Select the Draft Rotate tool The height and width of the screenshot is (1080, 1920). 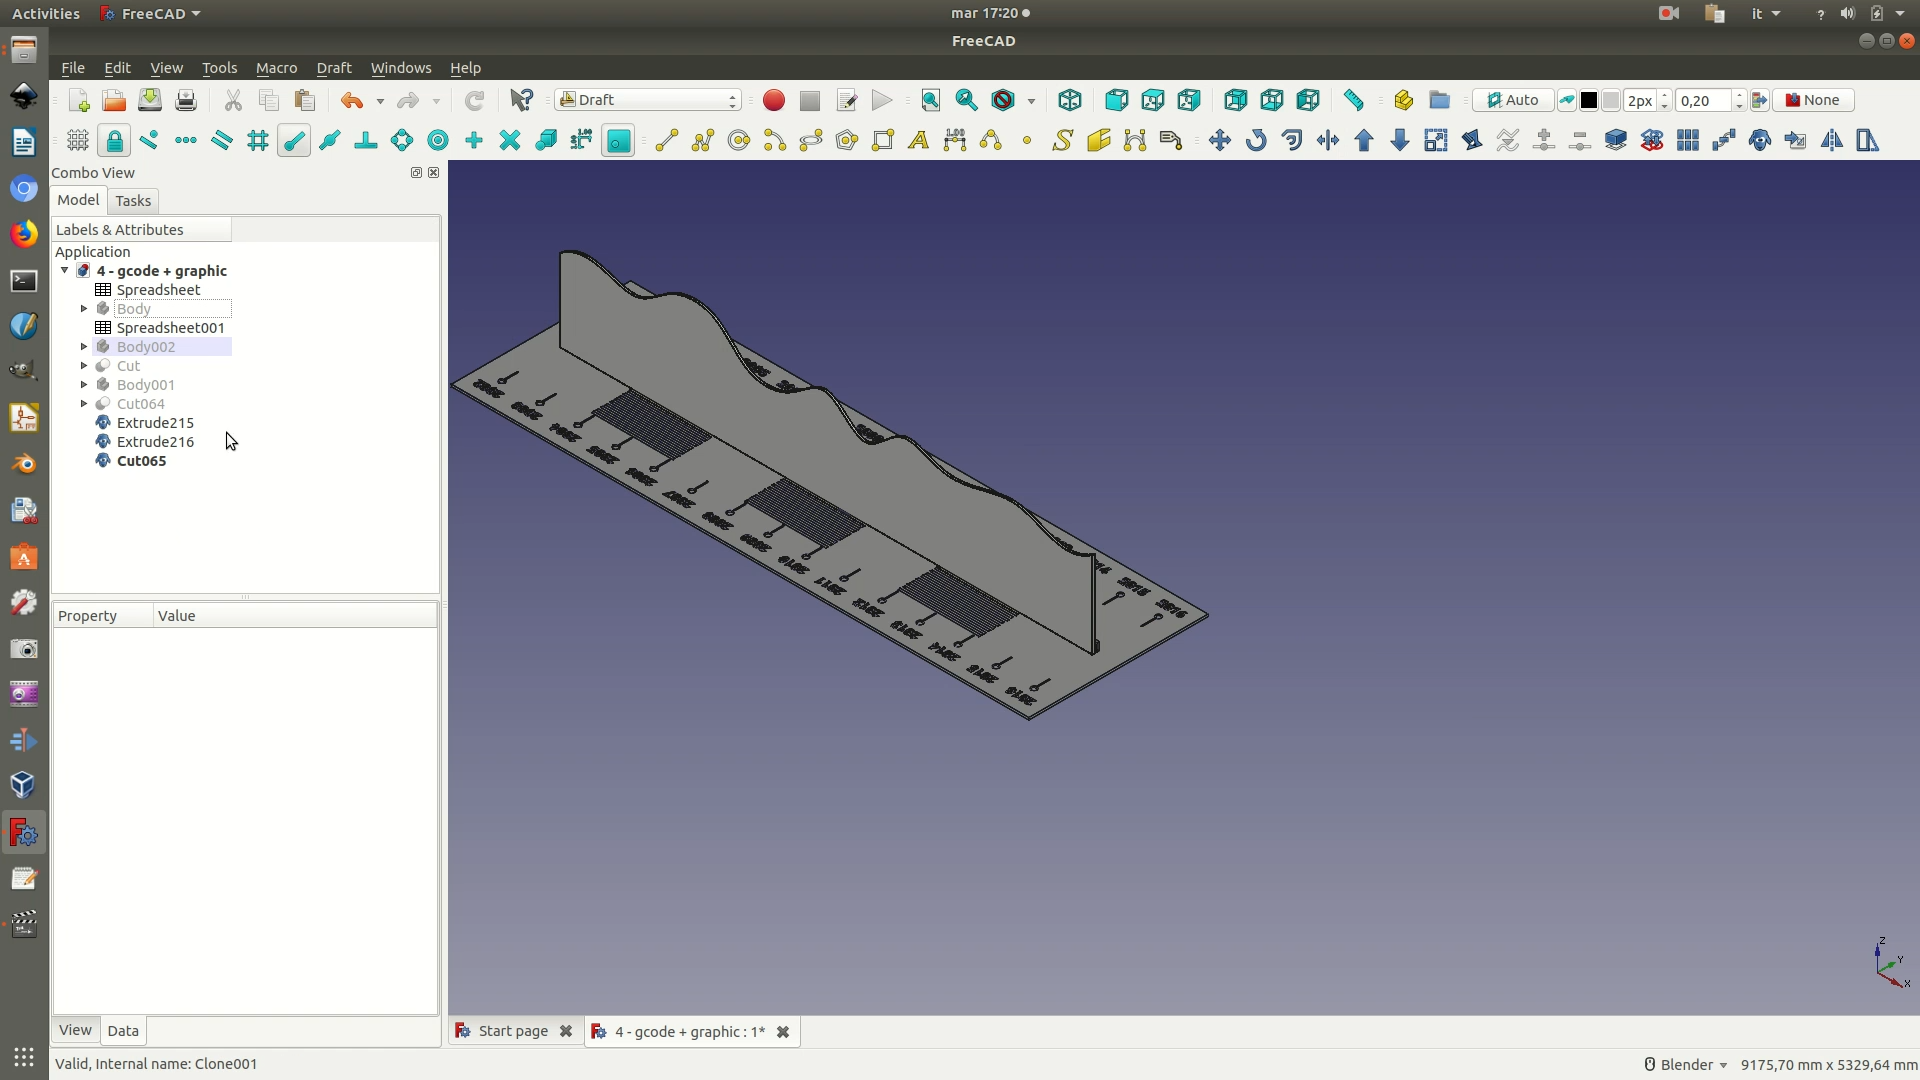1256,140
